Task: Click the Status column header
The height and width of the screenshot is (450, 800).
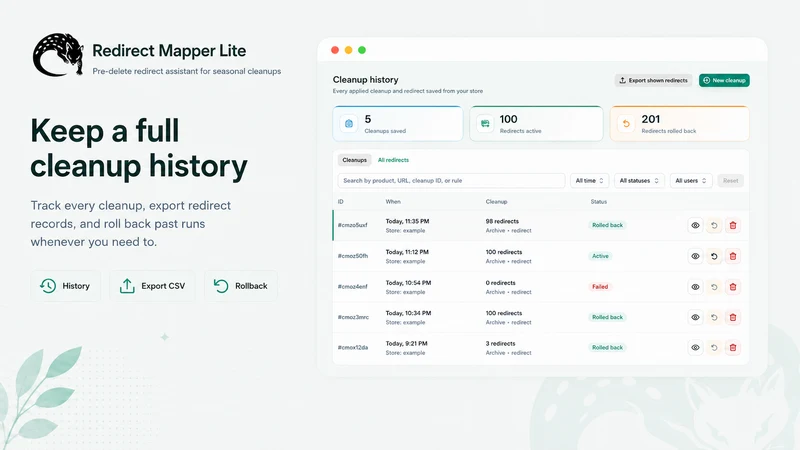Action: [598, 202]
